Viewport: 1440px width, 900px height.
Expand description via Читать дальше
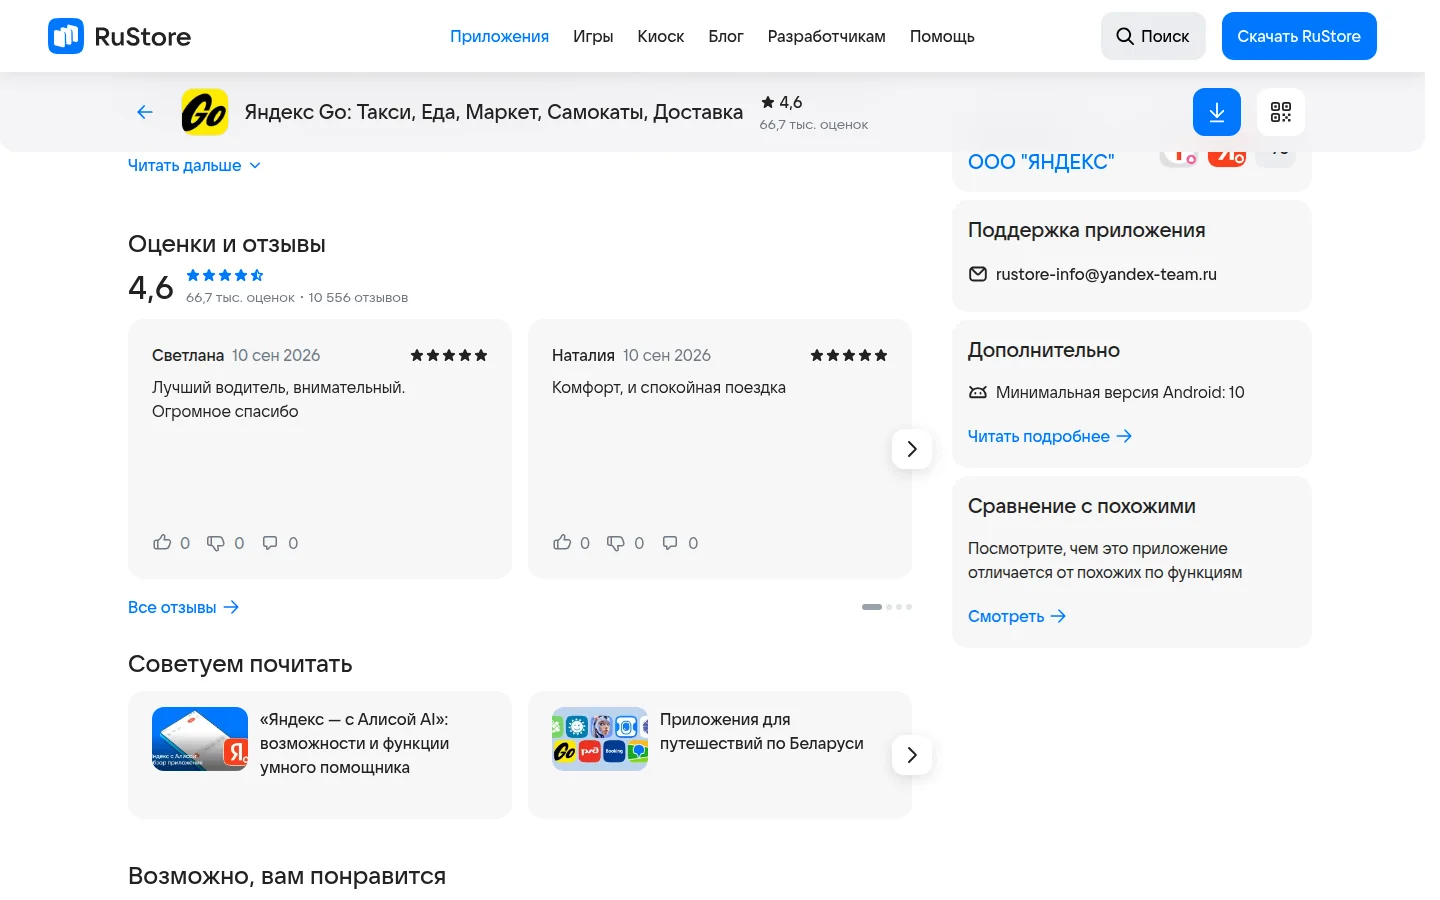tap(194, 165)
